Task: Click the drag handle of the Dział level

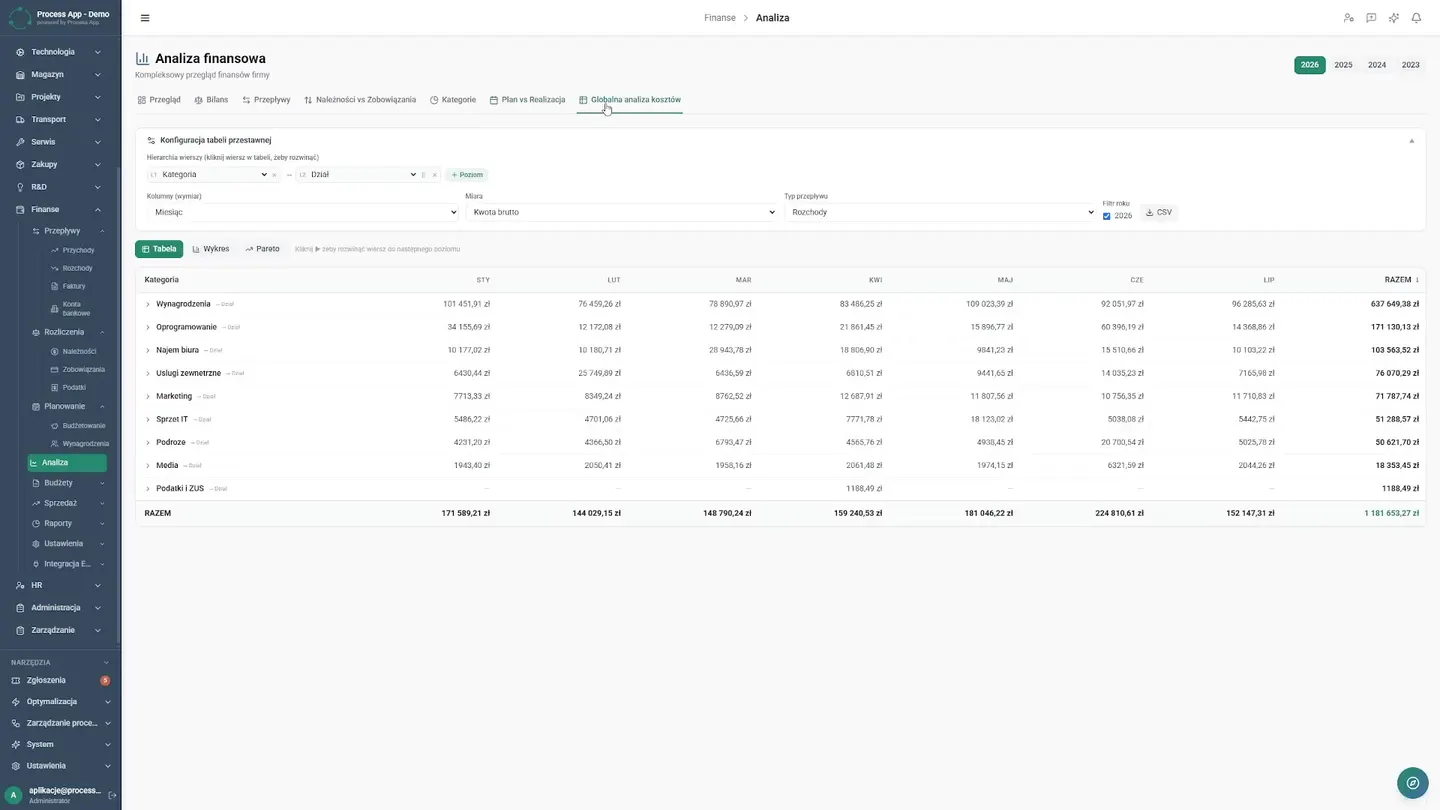Action: tap(423, 175)
